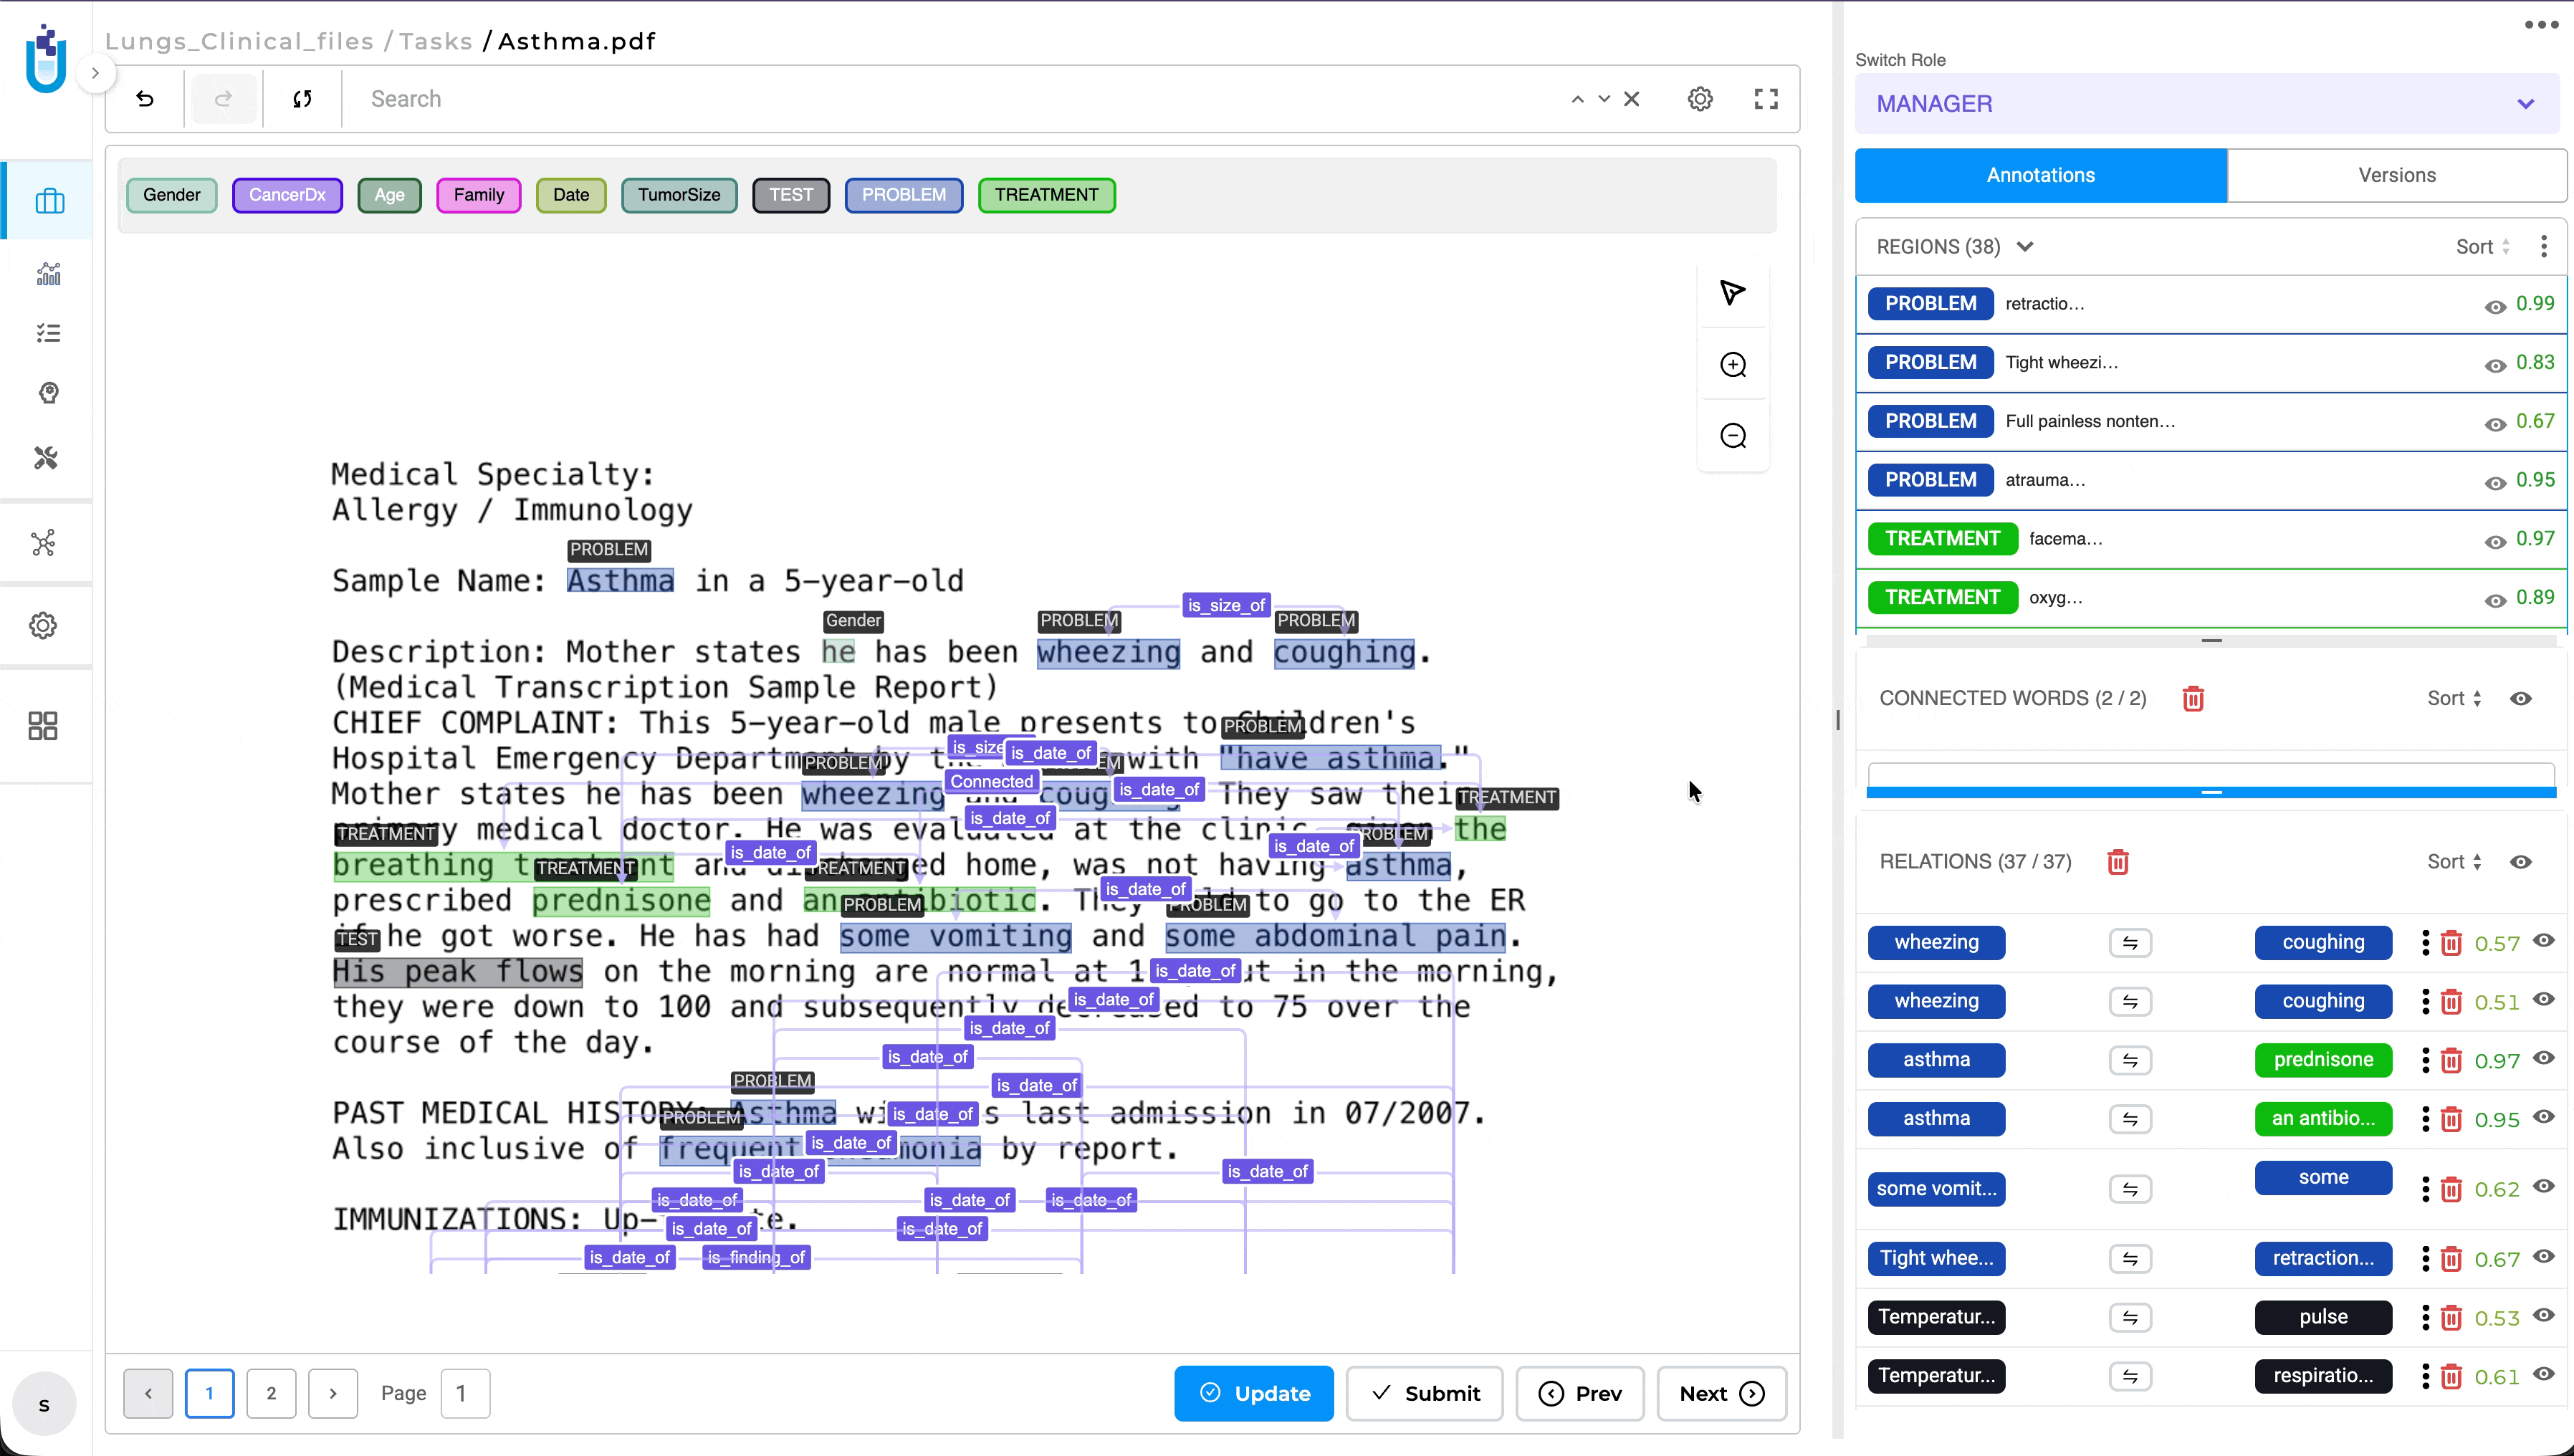Open page 1 of the document
This screenshot has height=1456, width=2574.
point(209,1393)
